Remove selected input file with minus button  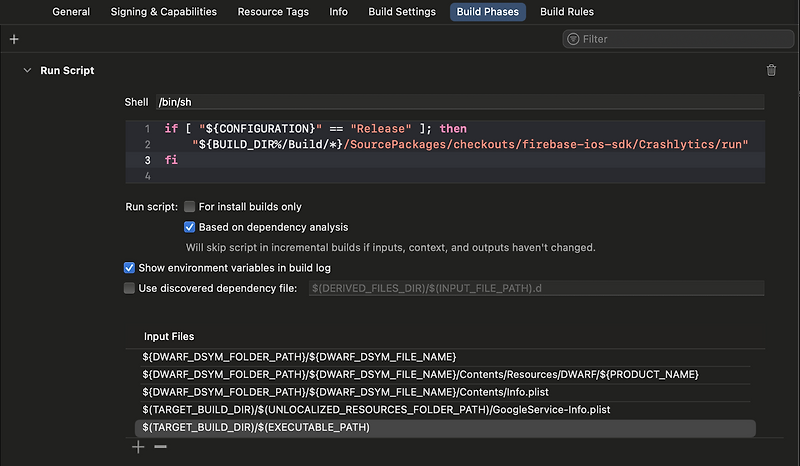point(160,447)
